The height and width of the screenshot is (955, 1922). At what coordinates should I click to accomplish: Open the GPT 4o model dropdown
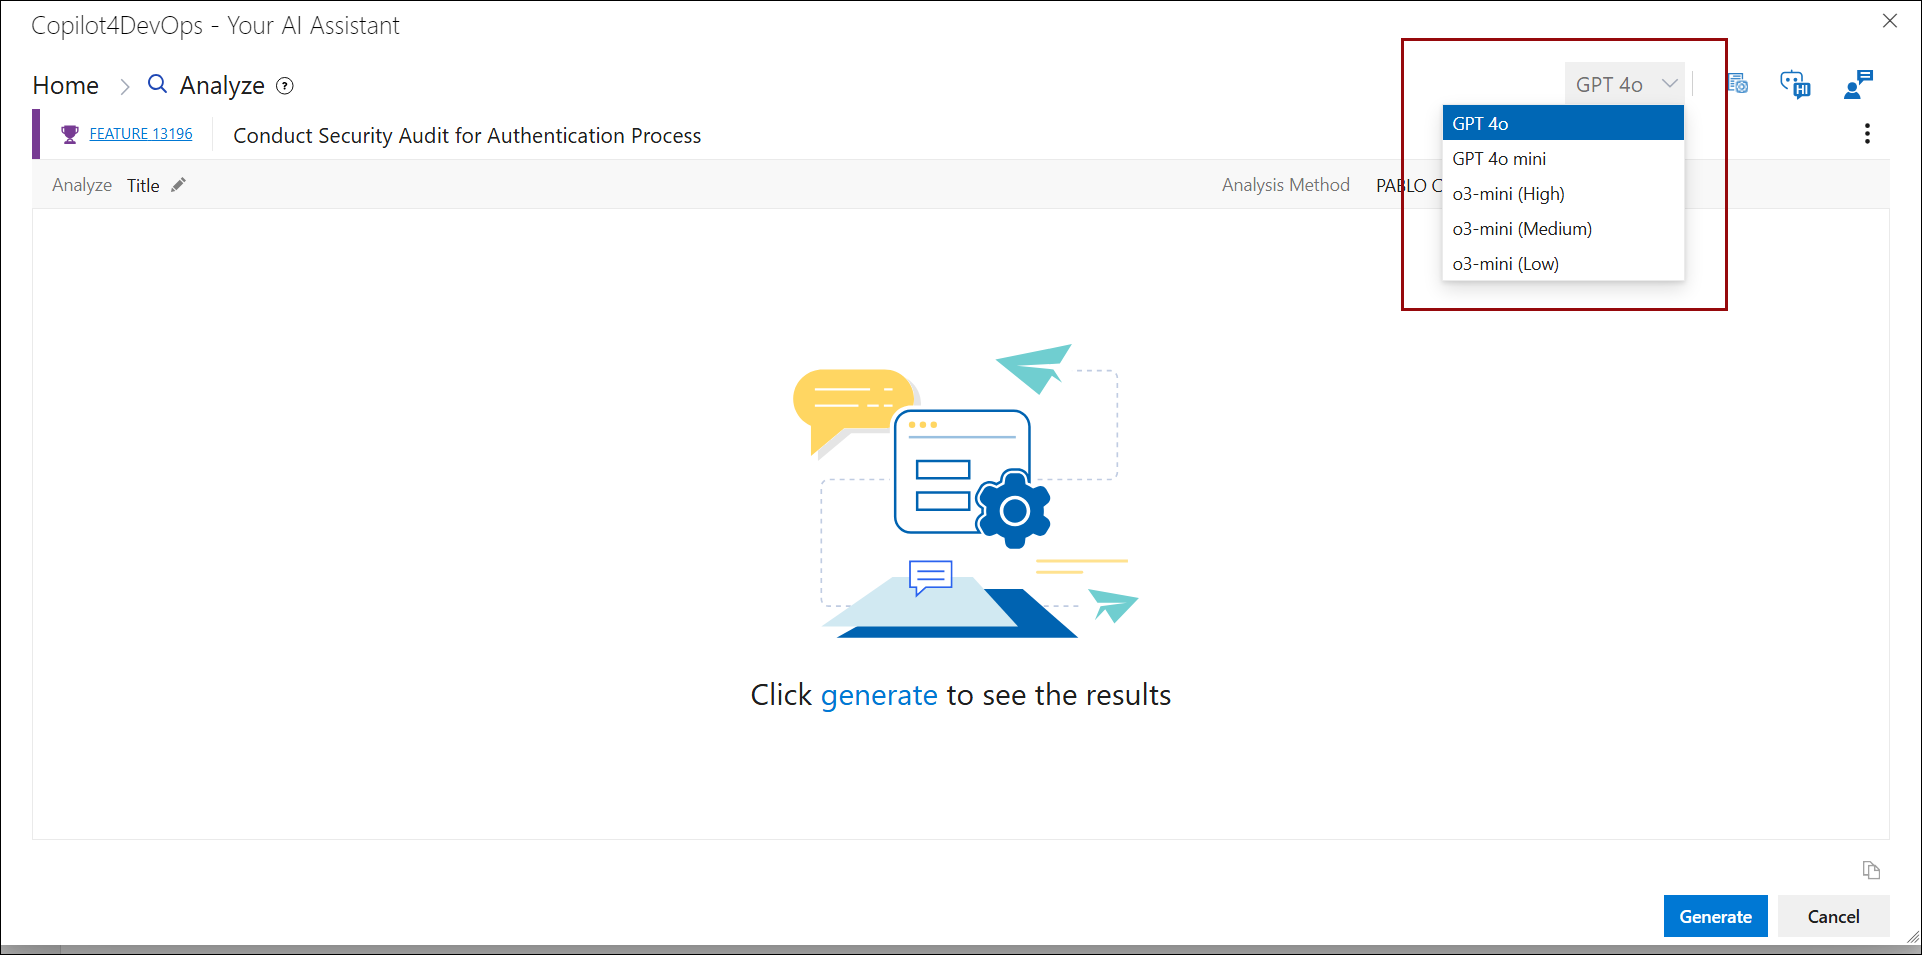[x=1624, y=84]
